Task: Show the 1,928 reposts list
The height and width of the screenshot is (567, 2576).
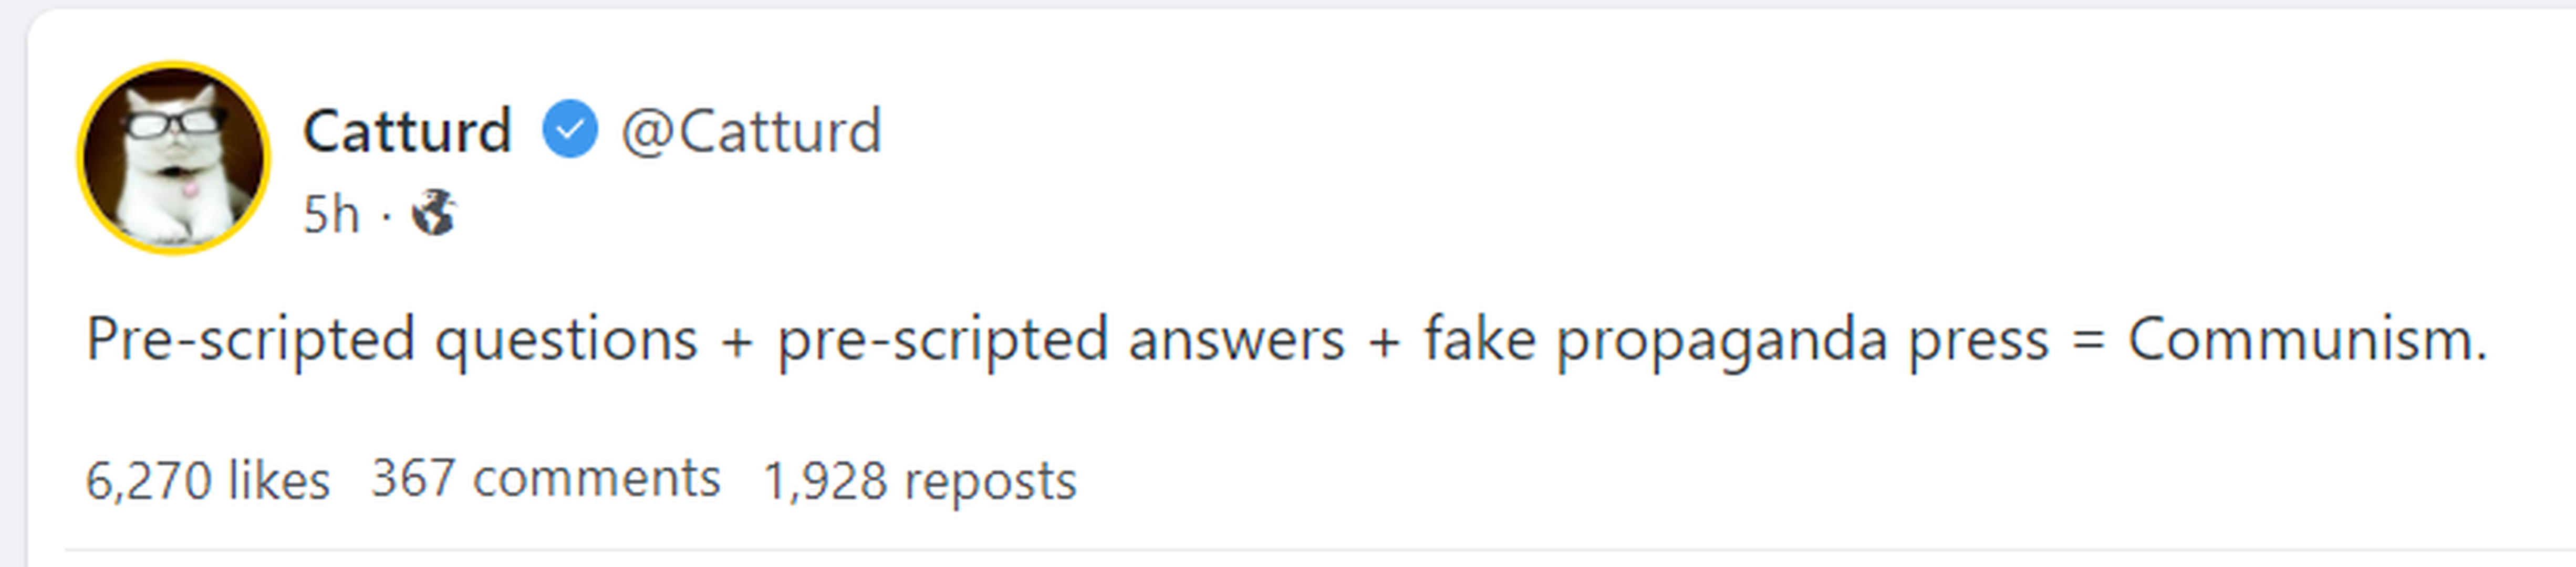Action: click(919, 480)
